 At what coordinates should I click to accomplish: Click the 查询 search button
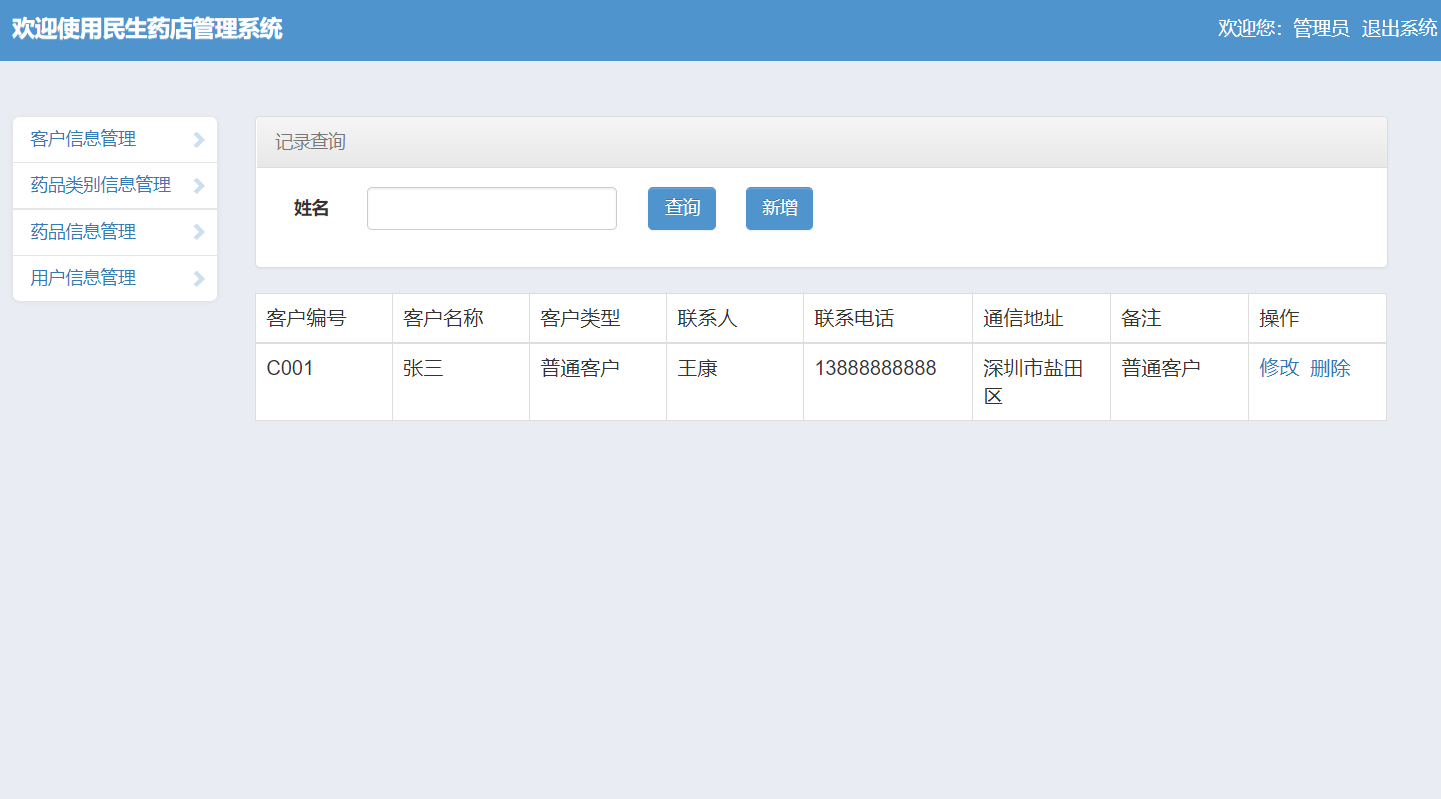coord(682,208)
